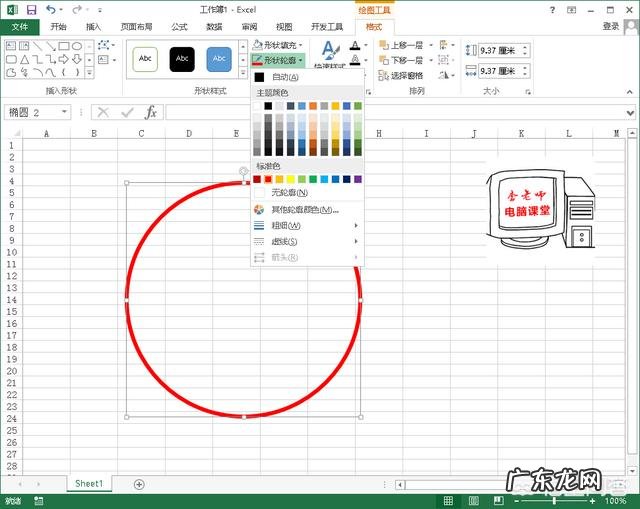This screenshot has height=509, width=640.
Task: Click the confirm checkmark icon in formula bar
Action: pos(127,112)
